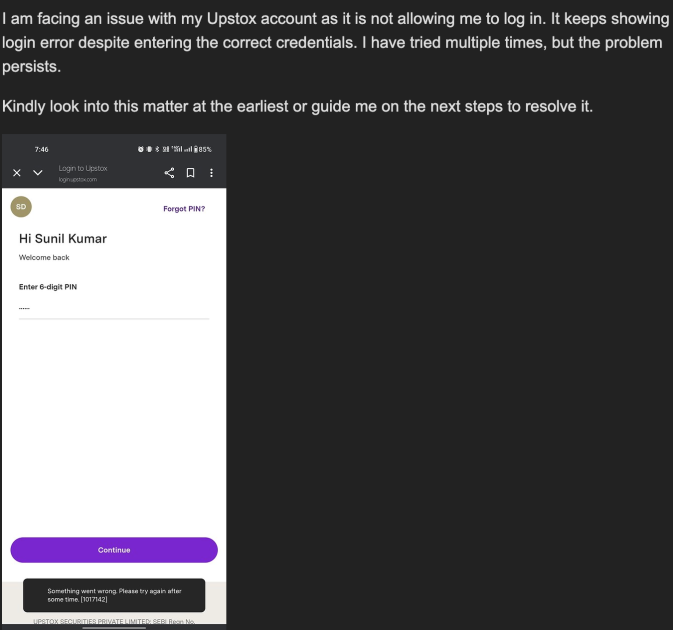
Task: Tap the battery 85% indicator
Action: [x=202, y=149]
